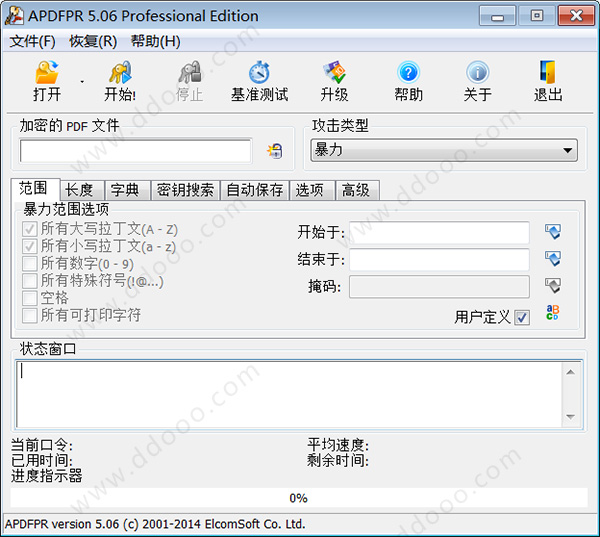Click the icon beside the 结束于 field
The image size is (600, 537).
tap(553, 258)
